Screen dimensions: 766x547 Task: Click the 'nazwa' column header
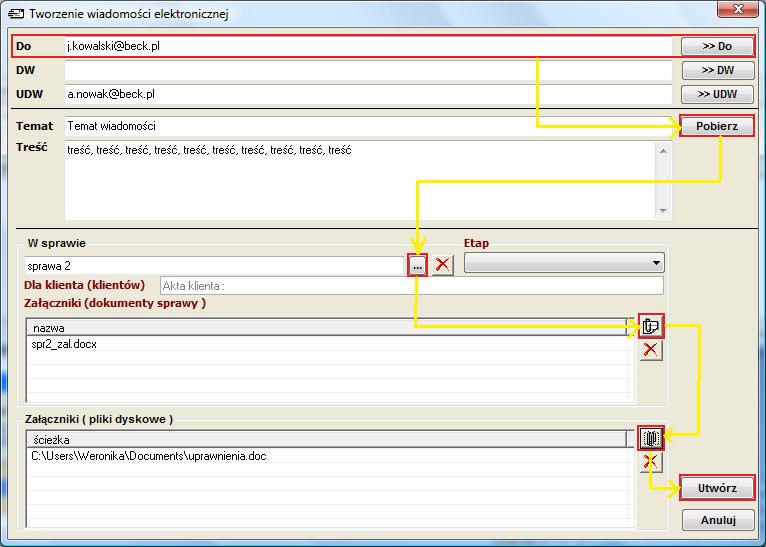[x=327, y=328]
